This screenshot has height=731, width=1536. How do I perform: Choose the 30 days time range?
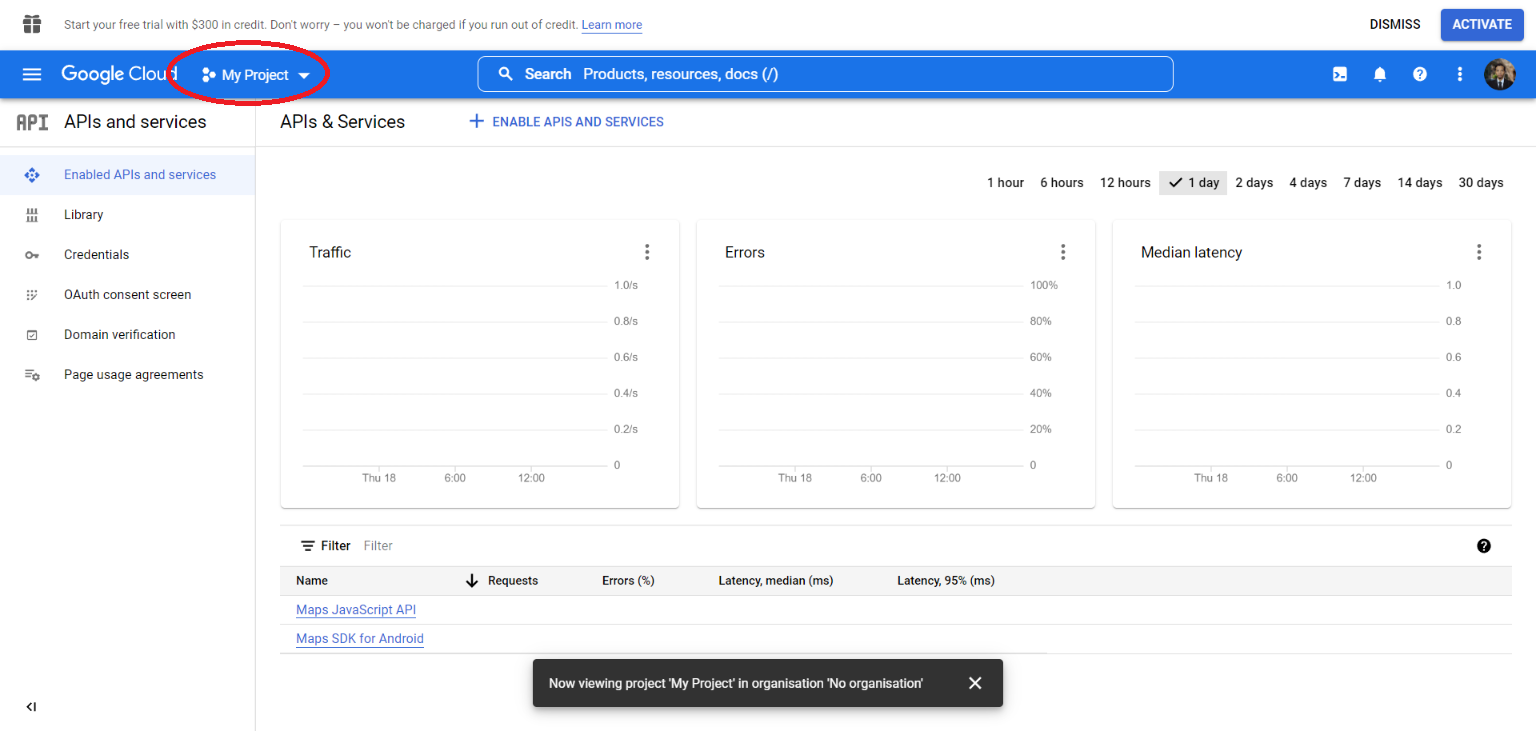coord(1480,183)
